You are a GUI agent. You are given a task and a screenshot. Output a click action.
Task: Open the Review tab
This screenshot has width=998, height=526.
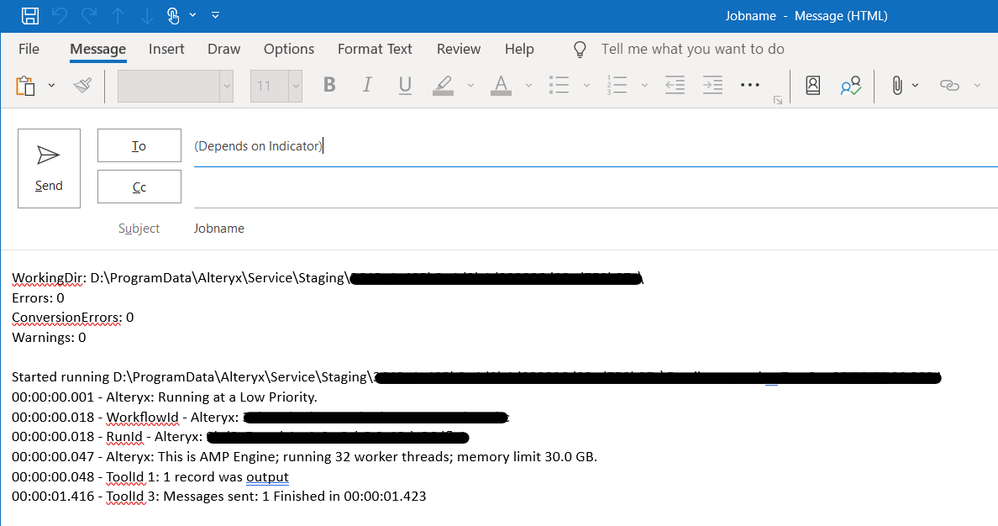[x=458, y=49]
